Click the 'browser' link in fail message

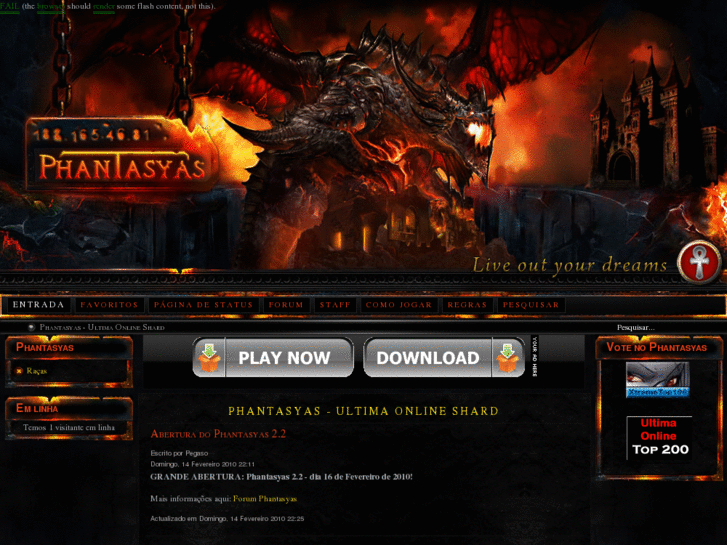point(51,6)
